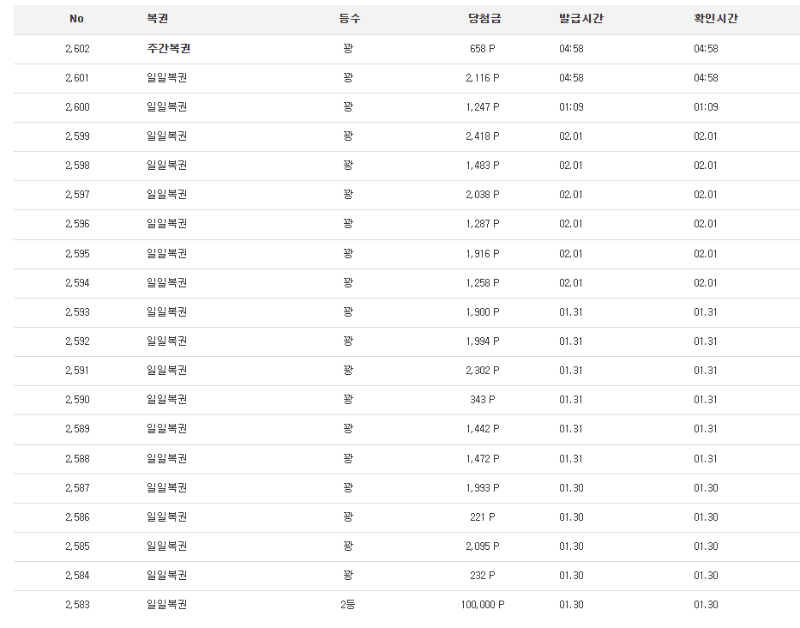Click the 2,302 P prize amount
This screenshot has width=800, height=628.
coord(482,370)
